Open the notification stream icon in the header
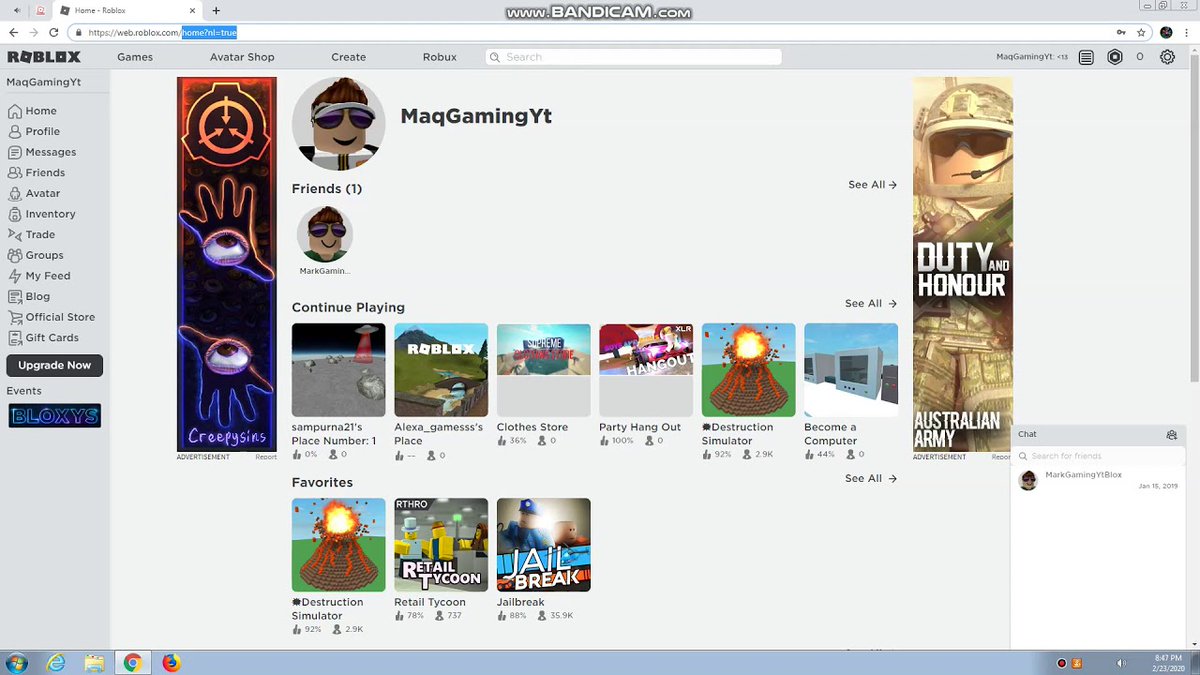 tap(1086, 57)
